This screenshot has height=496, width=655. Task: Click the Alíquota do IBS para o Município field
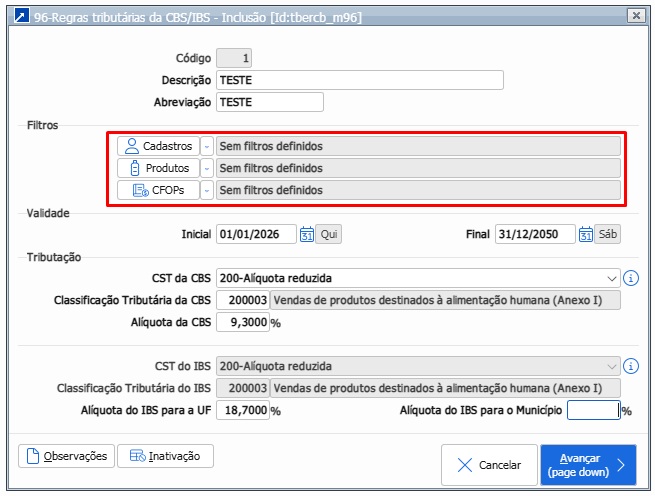[593, 410]
